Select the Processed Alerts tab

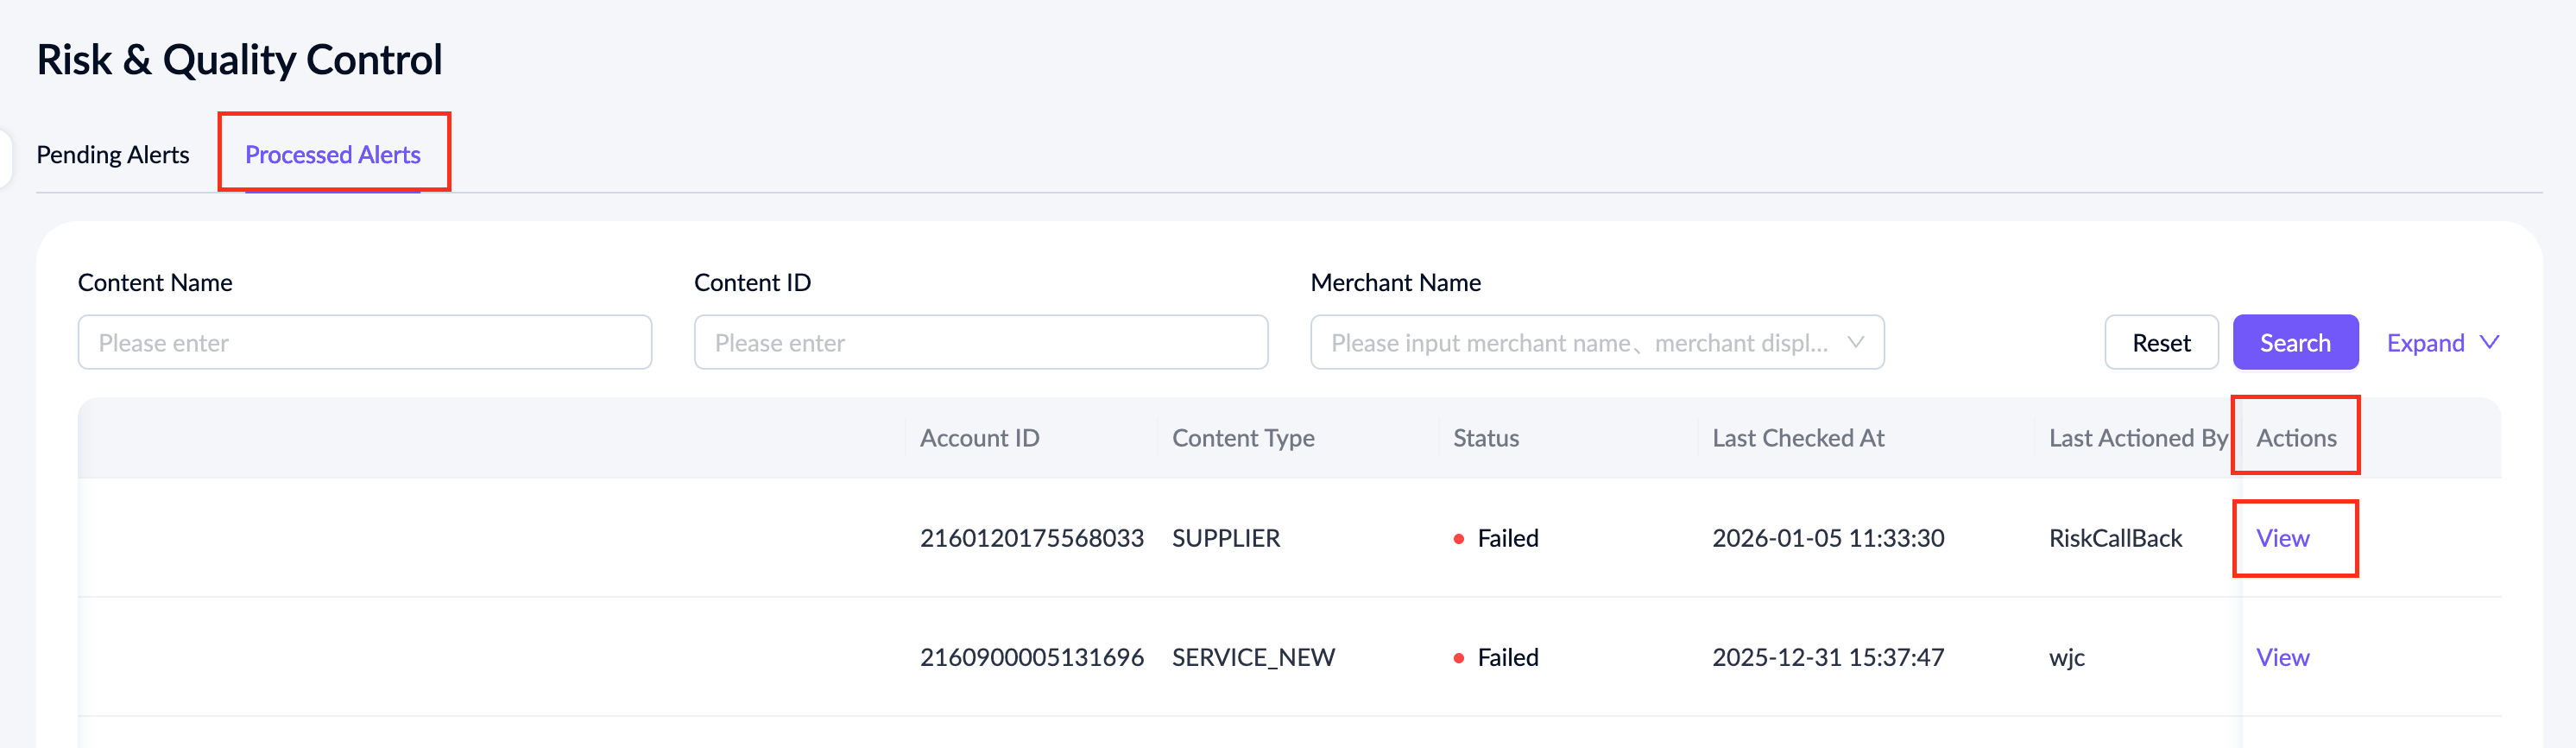(332, 155)
